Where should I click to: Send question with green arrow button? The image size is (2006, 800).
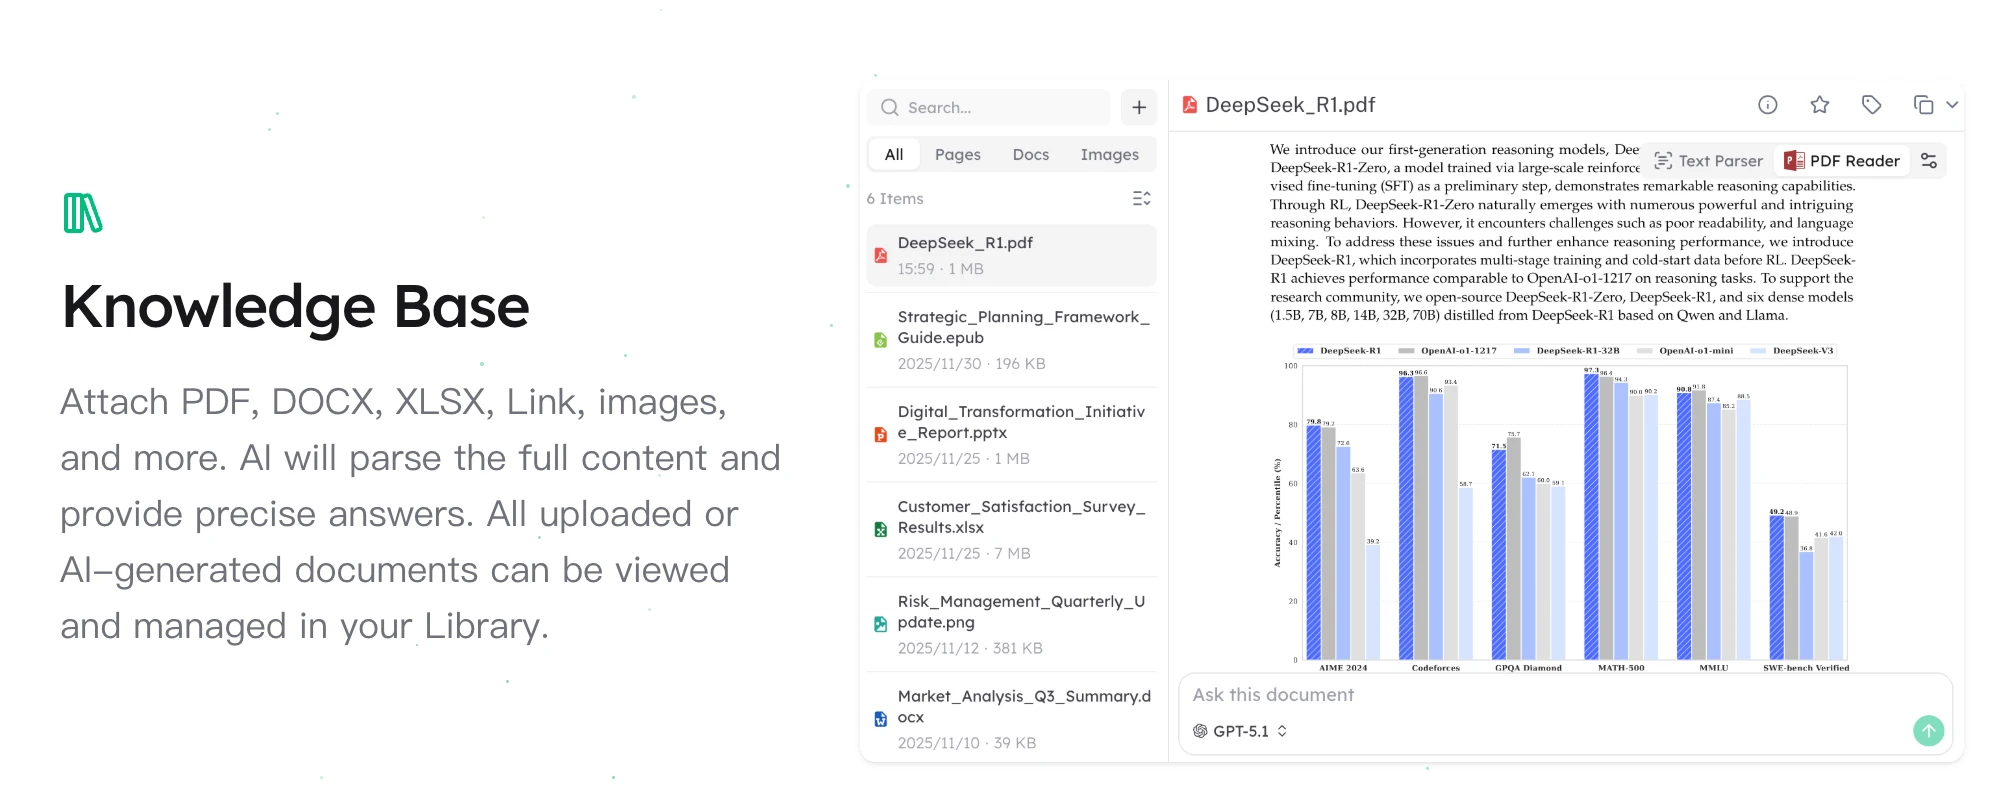click(1929, 731)
